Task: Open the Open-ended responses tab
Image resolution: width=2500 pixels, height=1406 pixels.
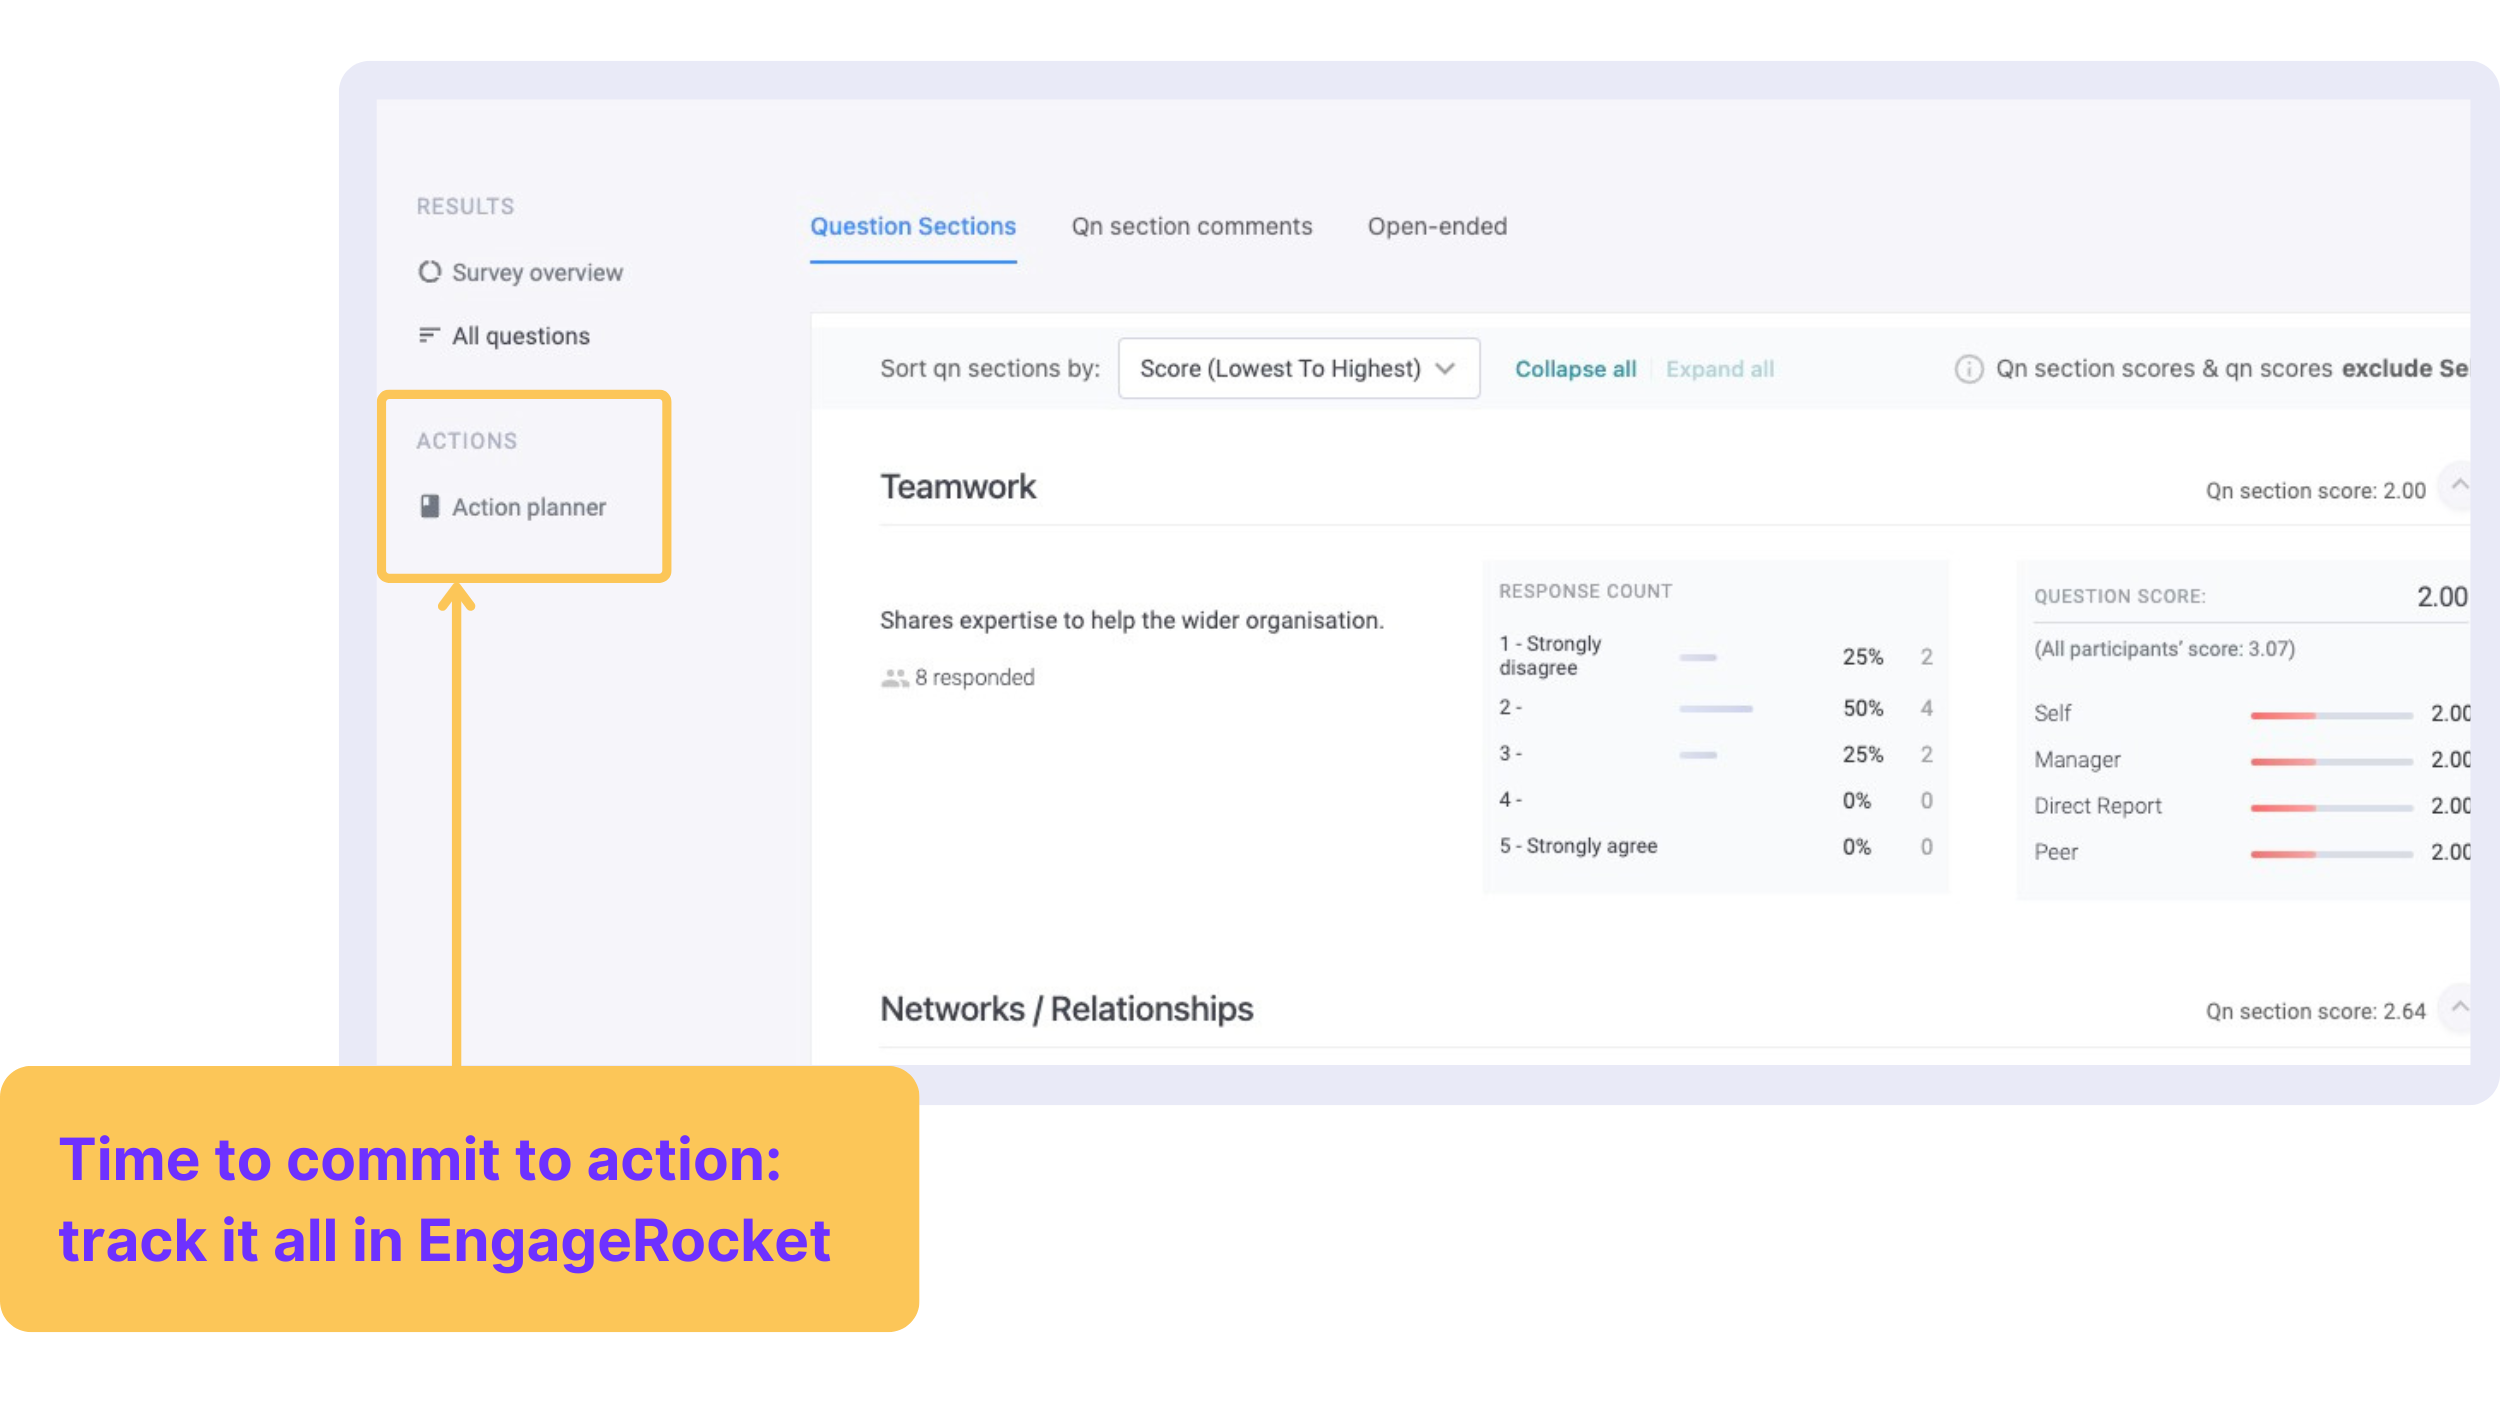Action: (1437, 226)
